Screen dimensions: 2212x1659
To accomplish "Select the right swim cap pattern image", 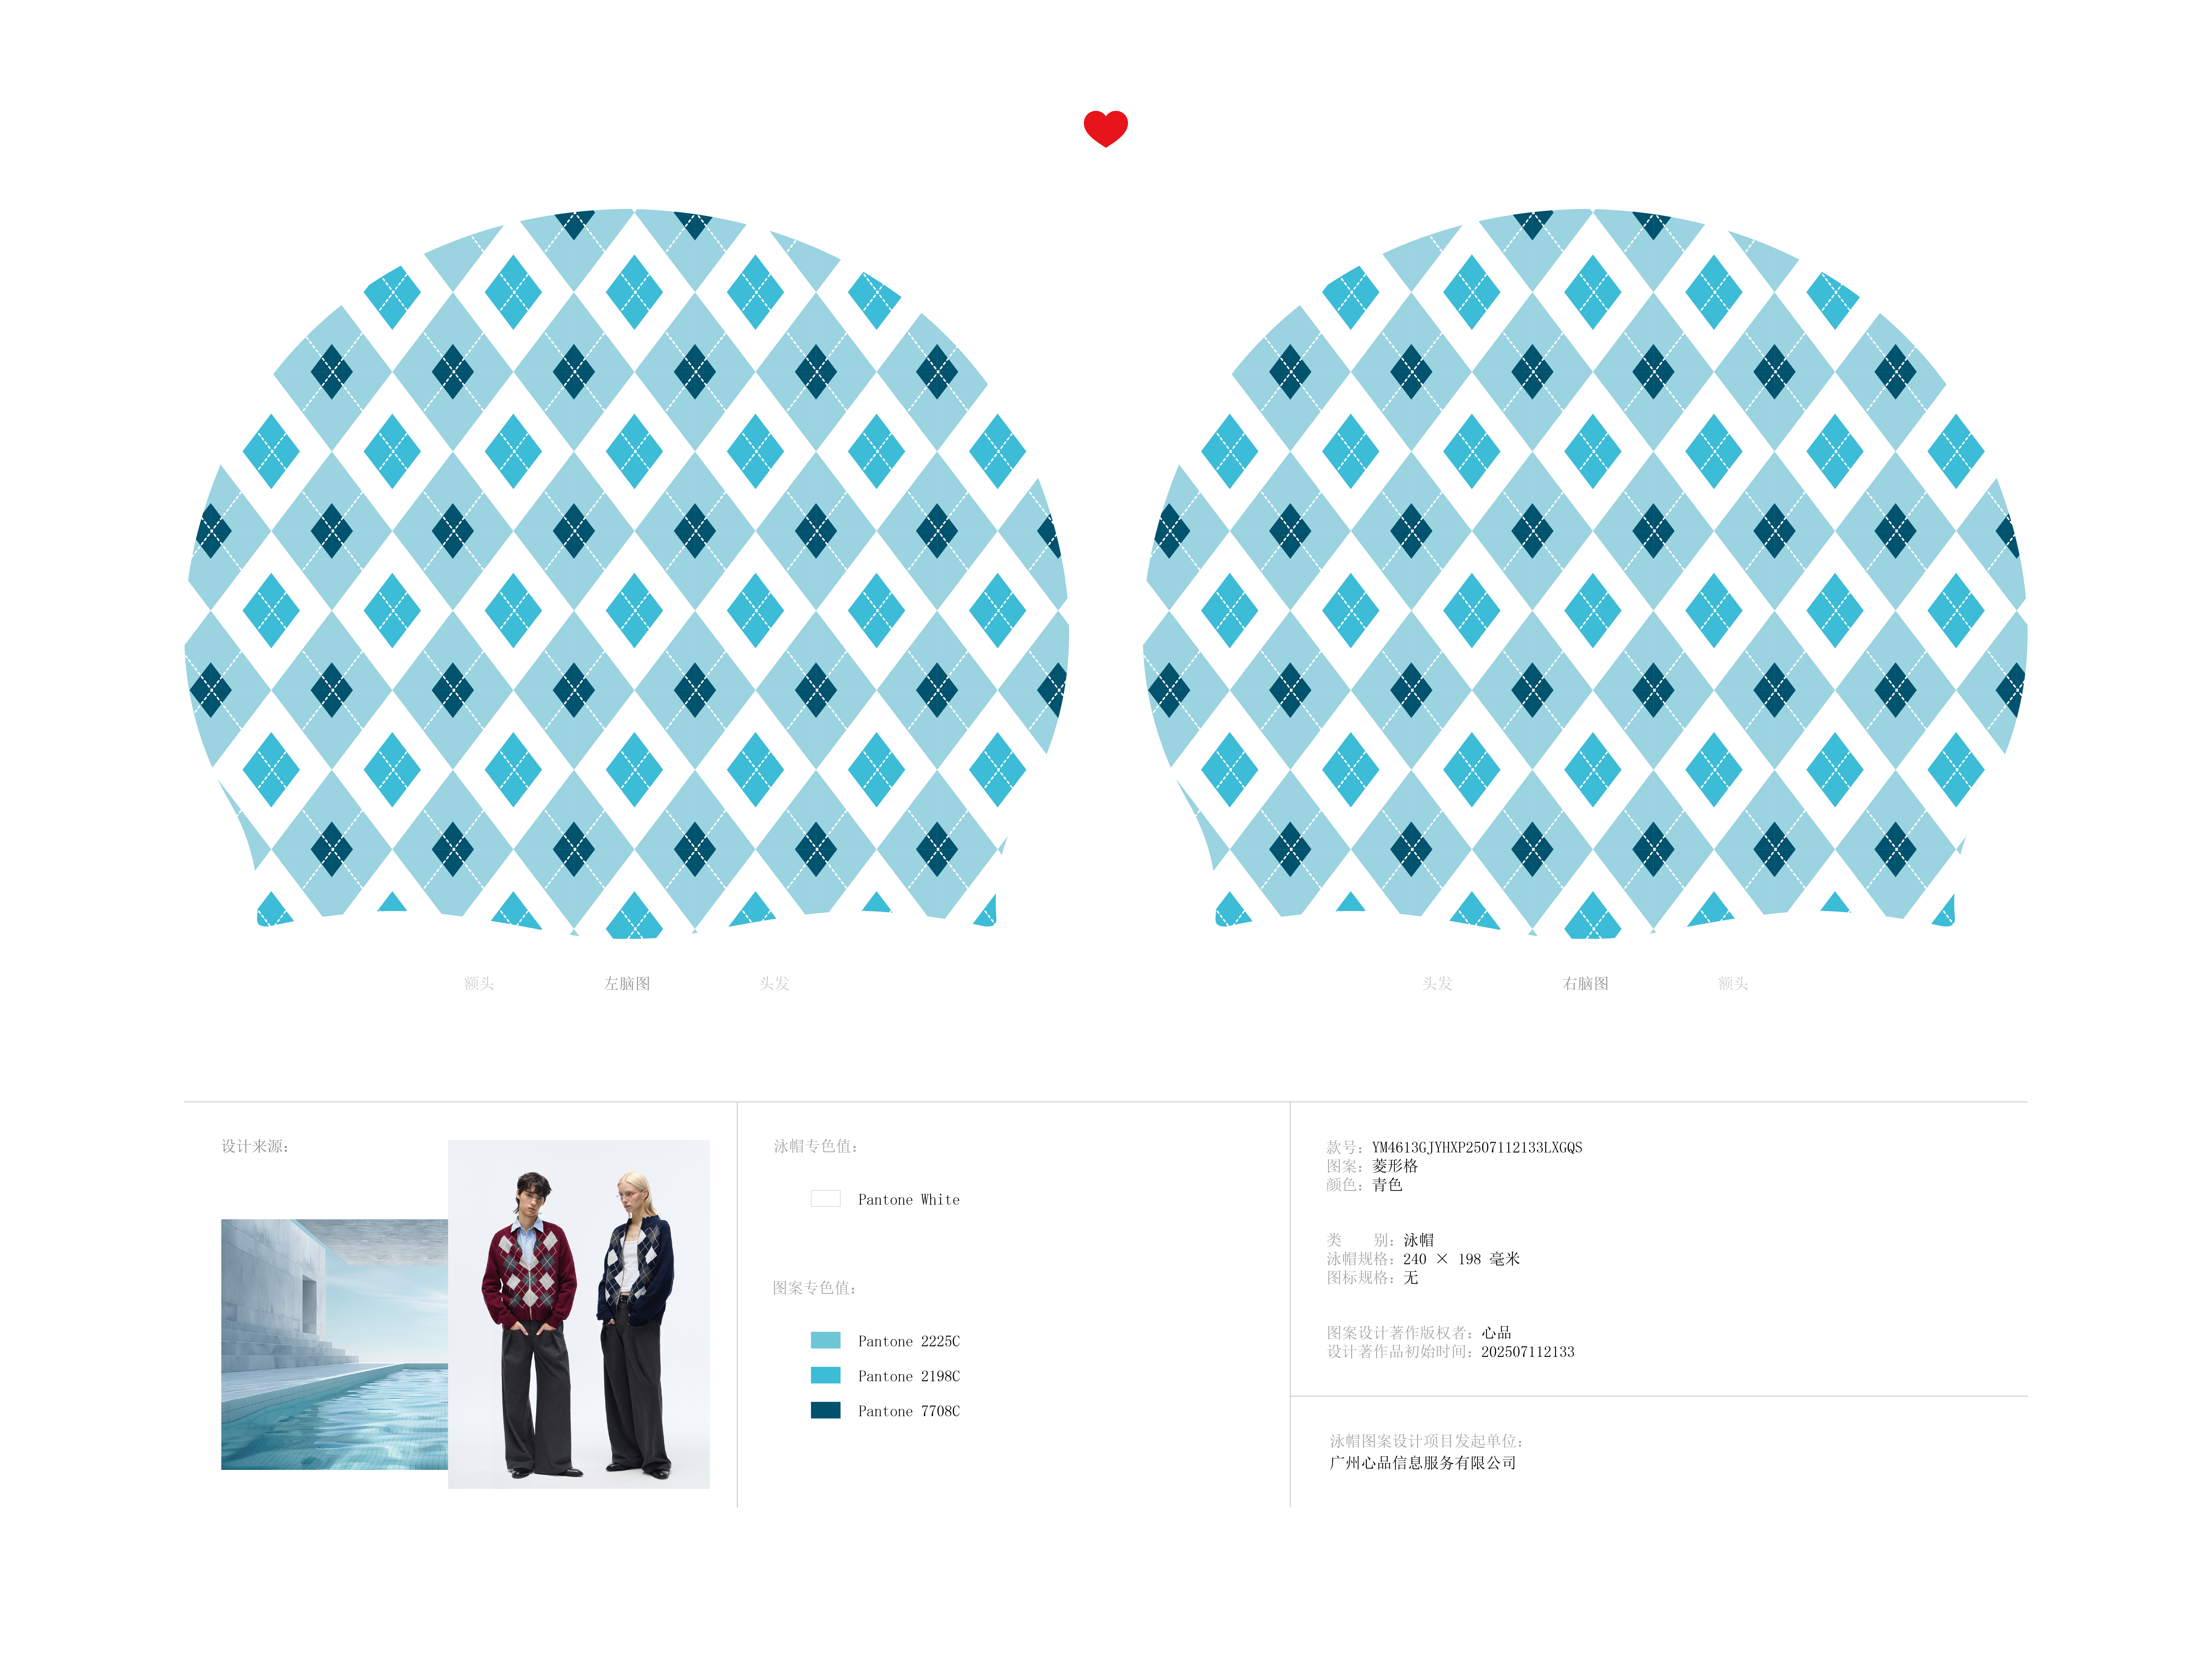I will coord(1585,573).
